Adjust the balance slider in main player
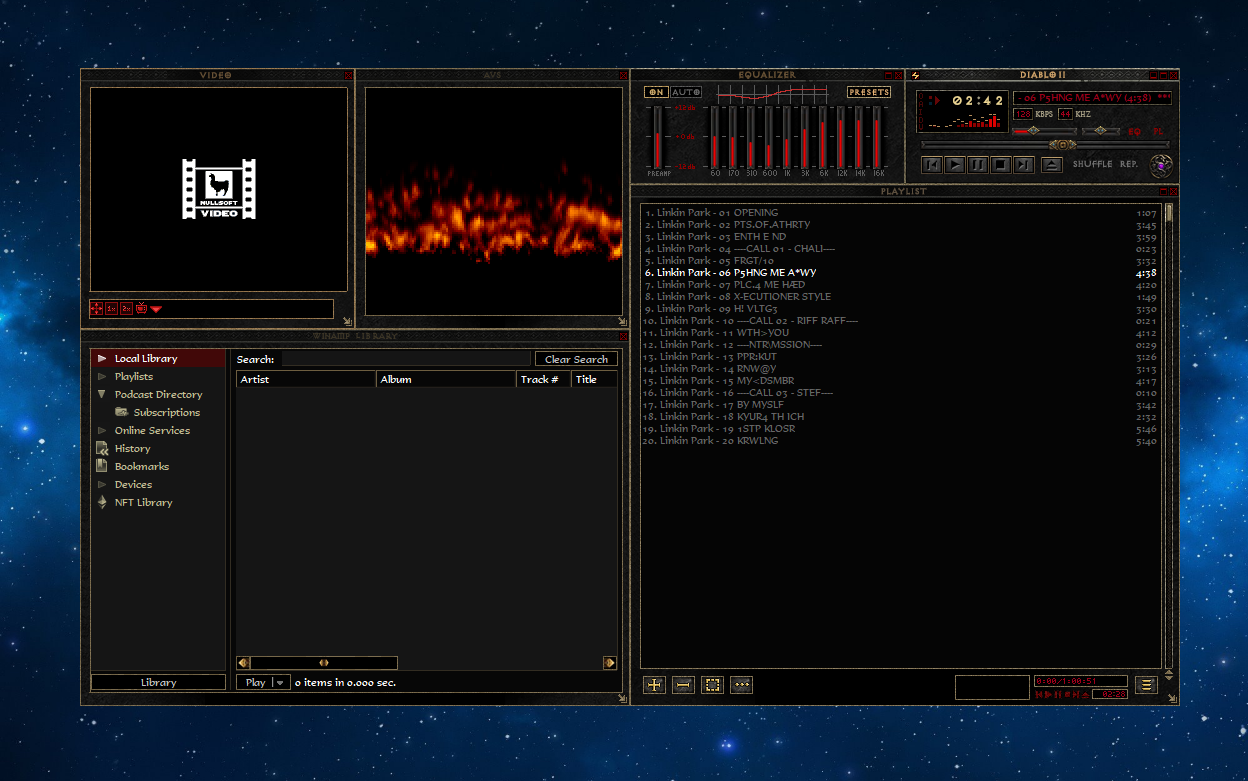The width and height of the screenshot is (1248, 781). click(1101, 131)
